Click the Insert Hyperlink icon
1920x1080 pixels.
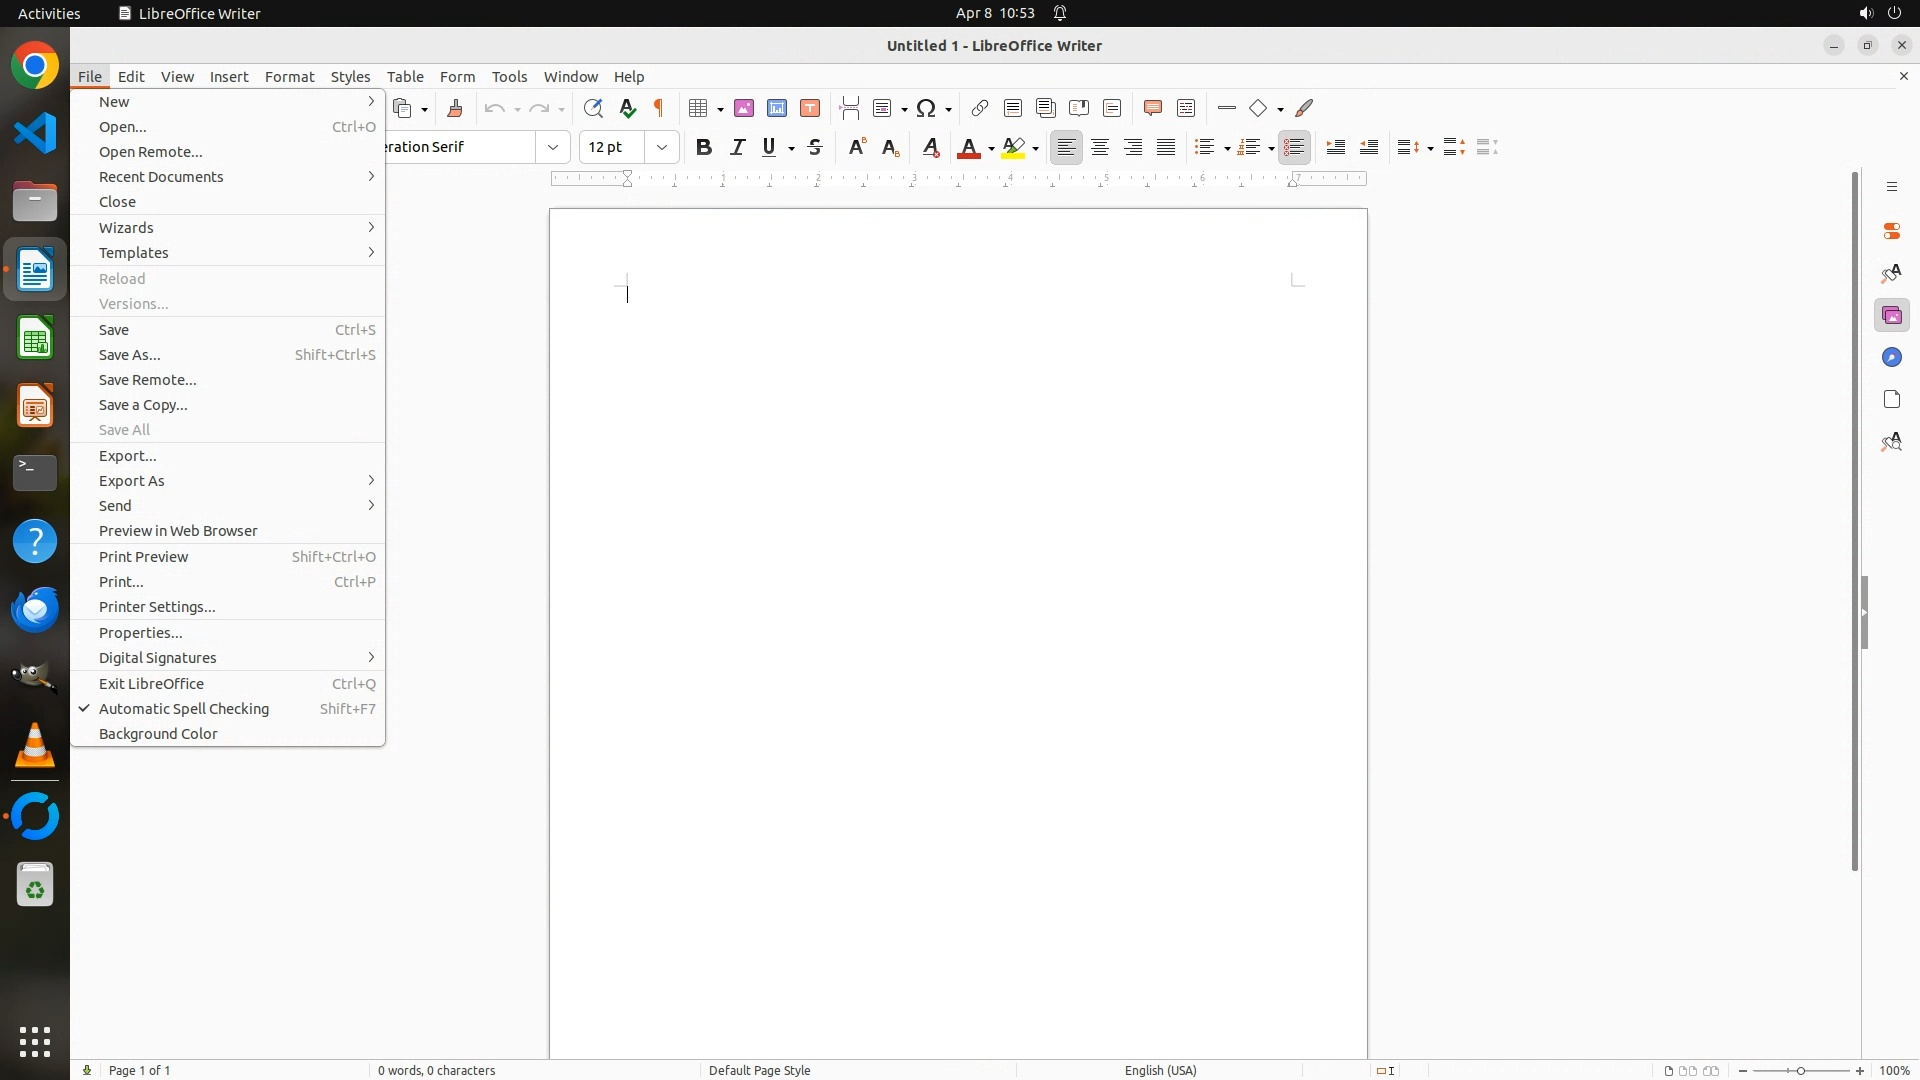coord(980,108)
